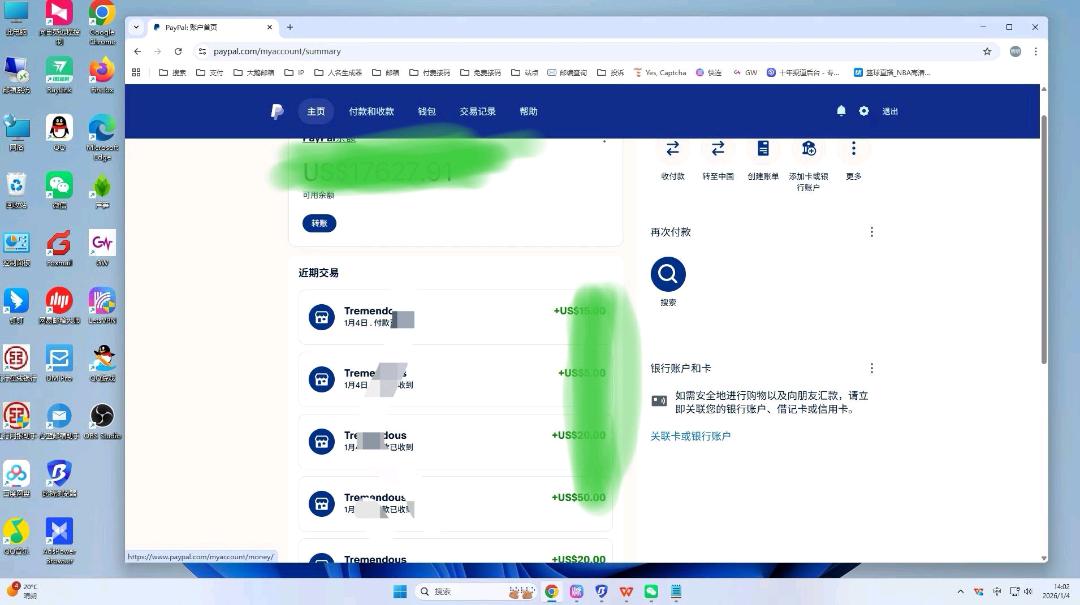Image resolution: width=1080 pixels, height=605 pixels.
Task: Click the PayPal logo in the header
Action: [x=277, y=112]
